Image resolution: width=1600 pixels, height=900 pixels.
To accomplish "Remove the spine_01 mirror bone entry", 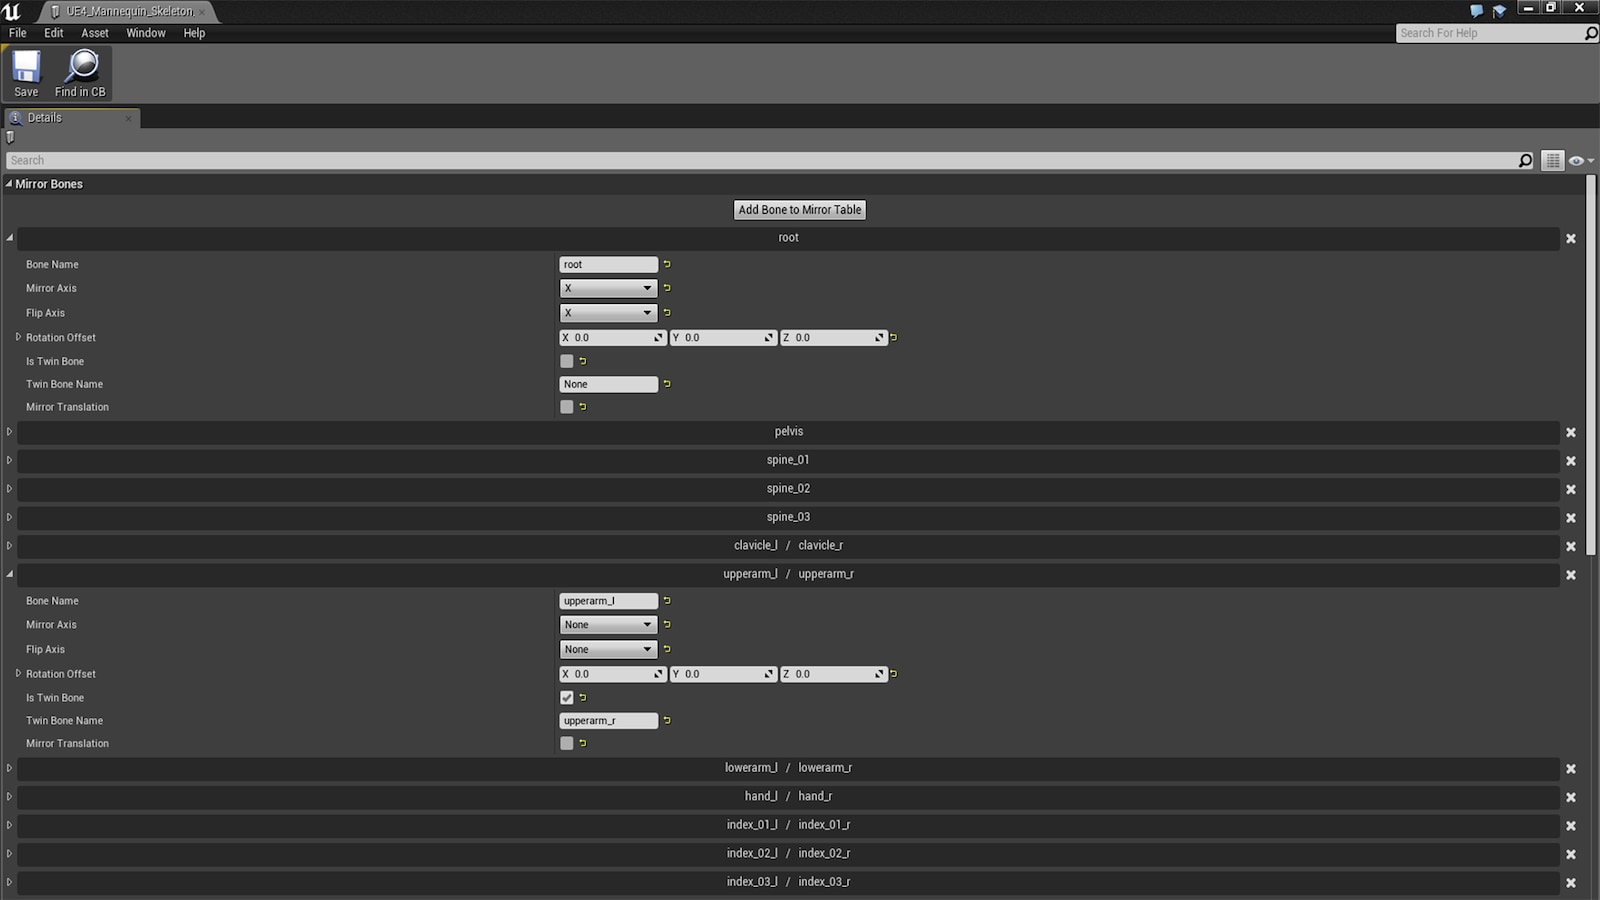I will point(1571,460).
